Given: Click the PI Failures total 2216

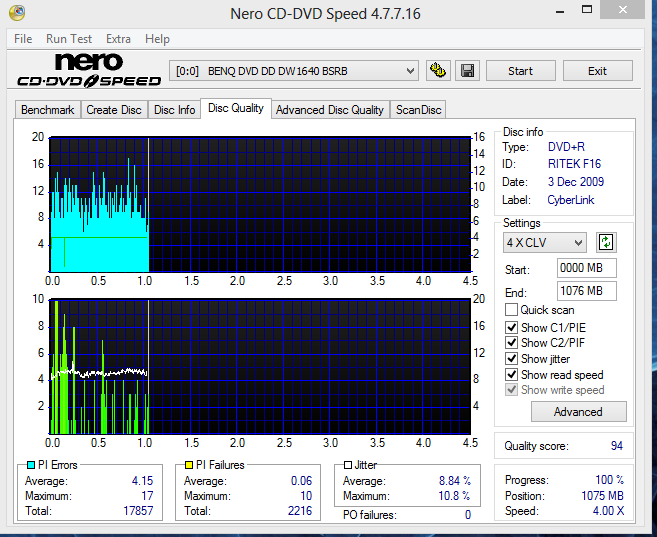Looking at the screenshot, I should (300, 511).
